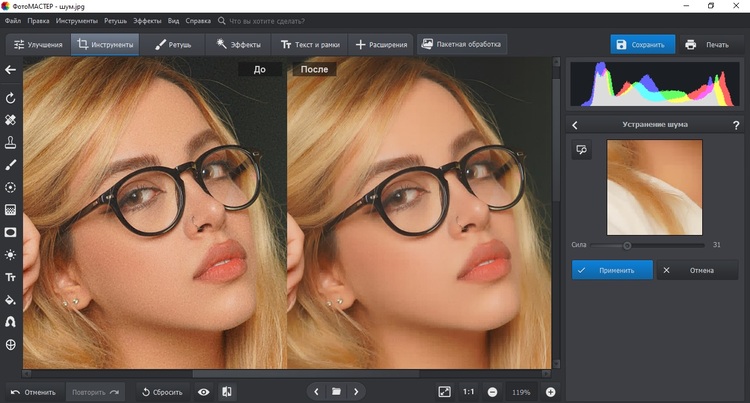The height and width of the screenshot is (403, 750).
Task: Click the fit-to-screen icon
Action: click(445, 391)
